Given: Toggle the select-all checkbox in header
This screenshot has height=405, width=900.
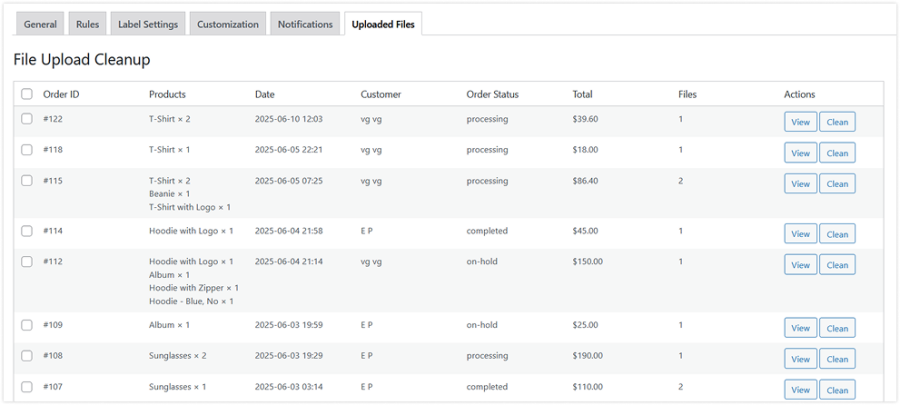Looking at the screenshot, I should [27, 95].
